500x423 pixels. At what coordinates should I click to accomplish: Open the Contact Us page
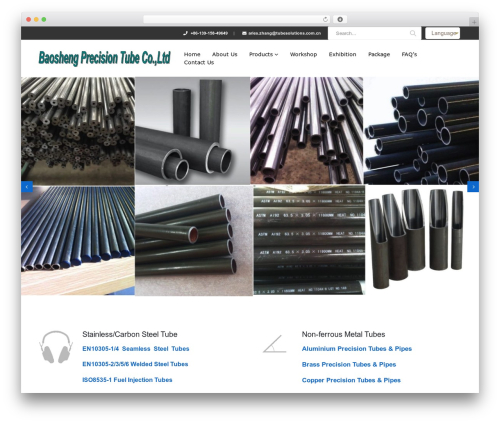pyautogui.click(x=199, y=63)
